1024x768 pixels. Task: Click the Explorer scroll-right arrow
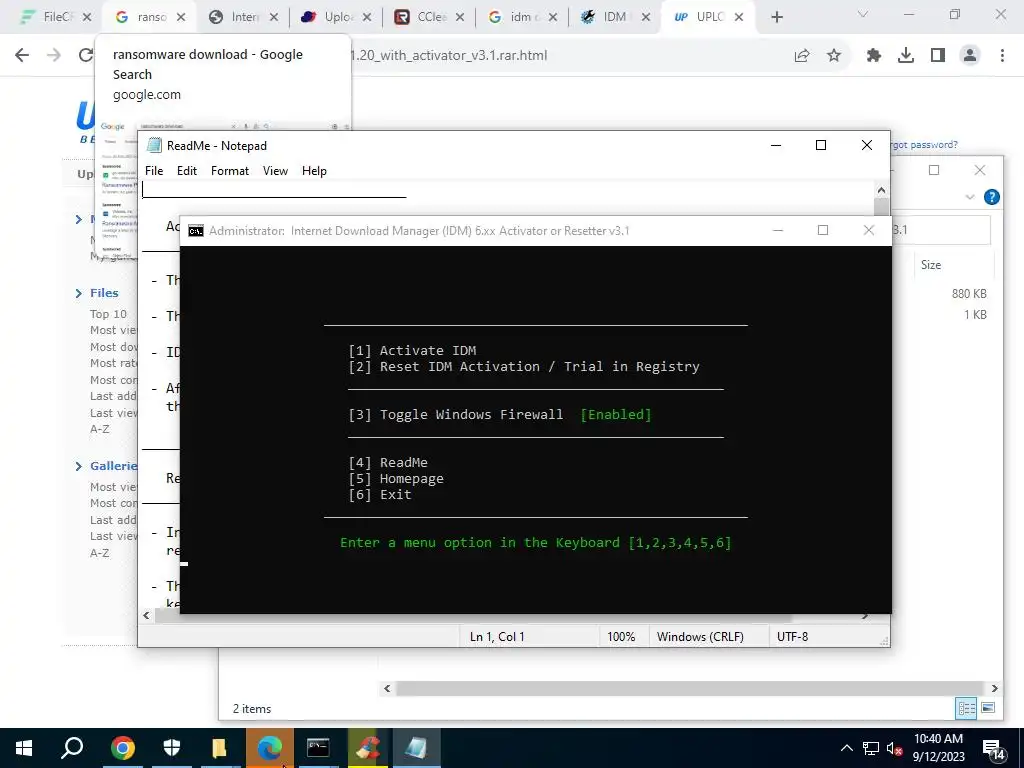[x=995, y=688]
